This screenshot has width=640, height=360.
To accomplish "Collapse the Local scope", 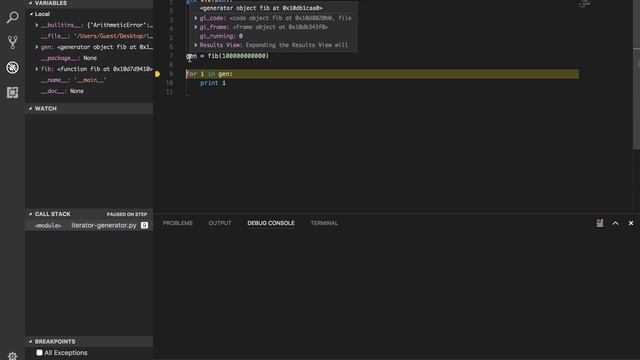I will coord(31,14).
